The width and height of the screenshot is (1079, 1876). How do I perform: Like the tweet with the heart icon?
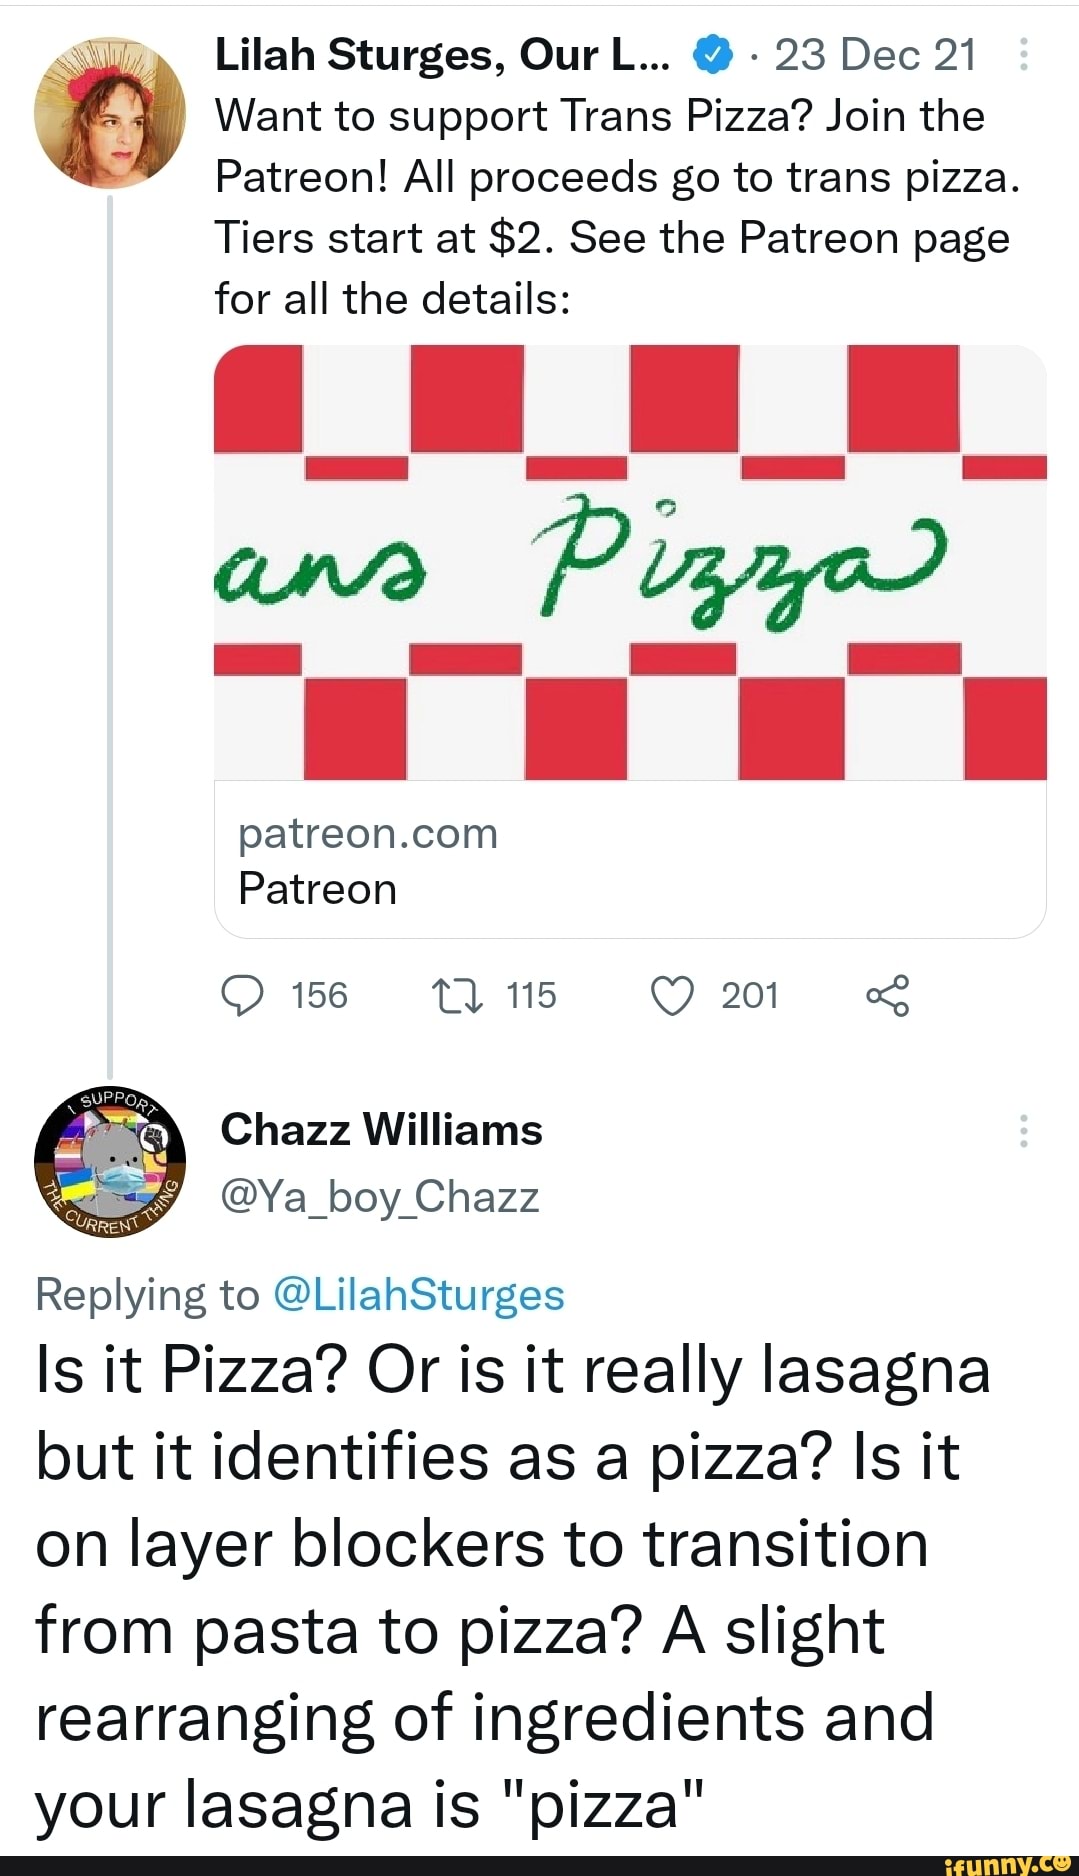[x=671, y=996]
